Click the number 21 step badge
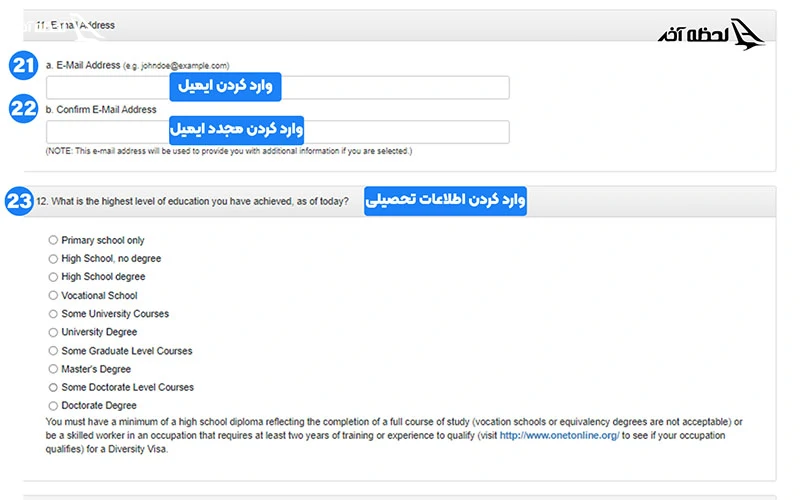Screen dimensions: 800x500 tap(22, 66)
